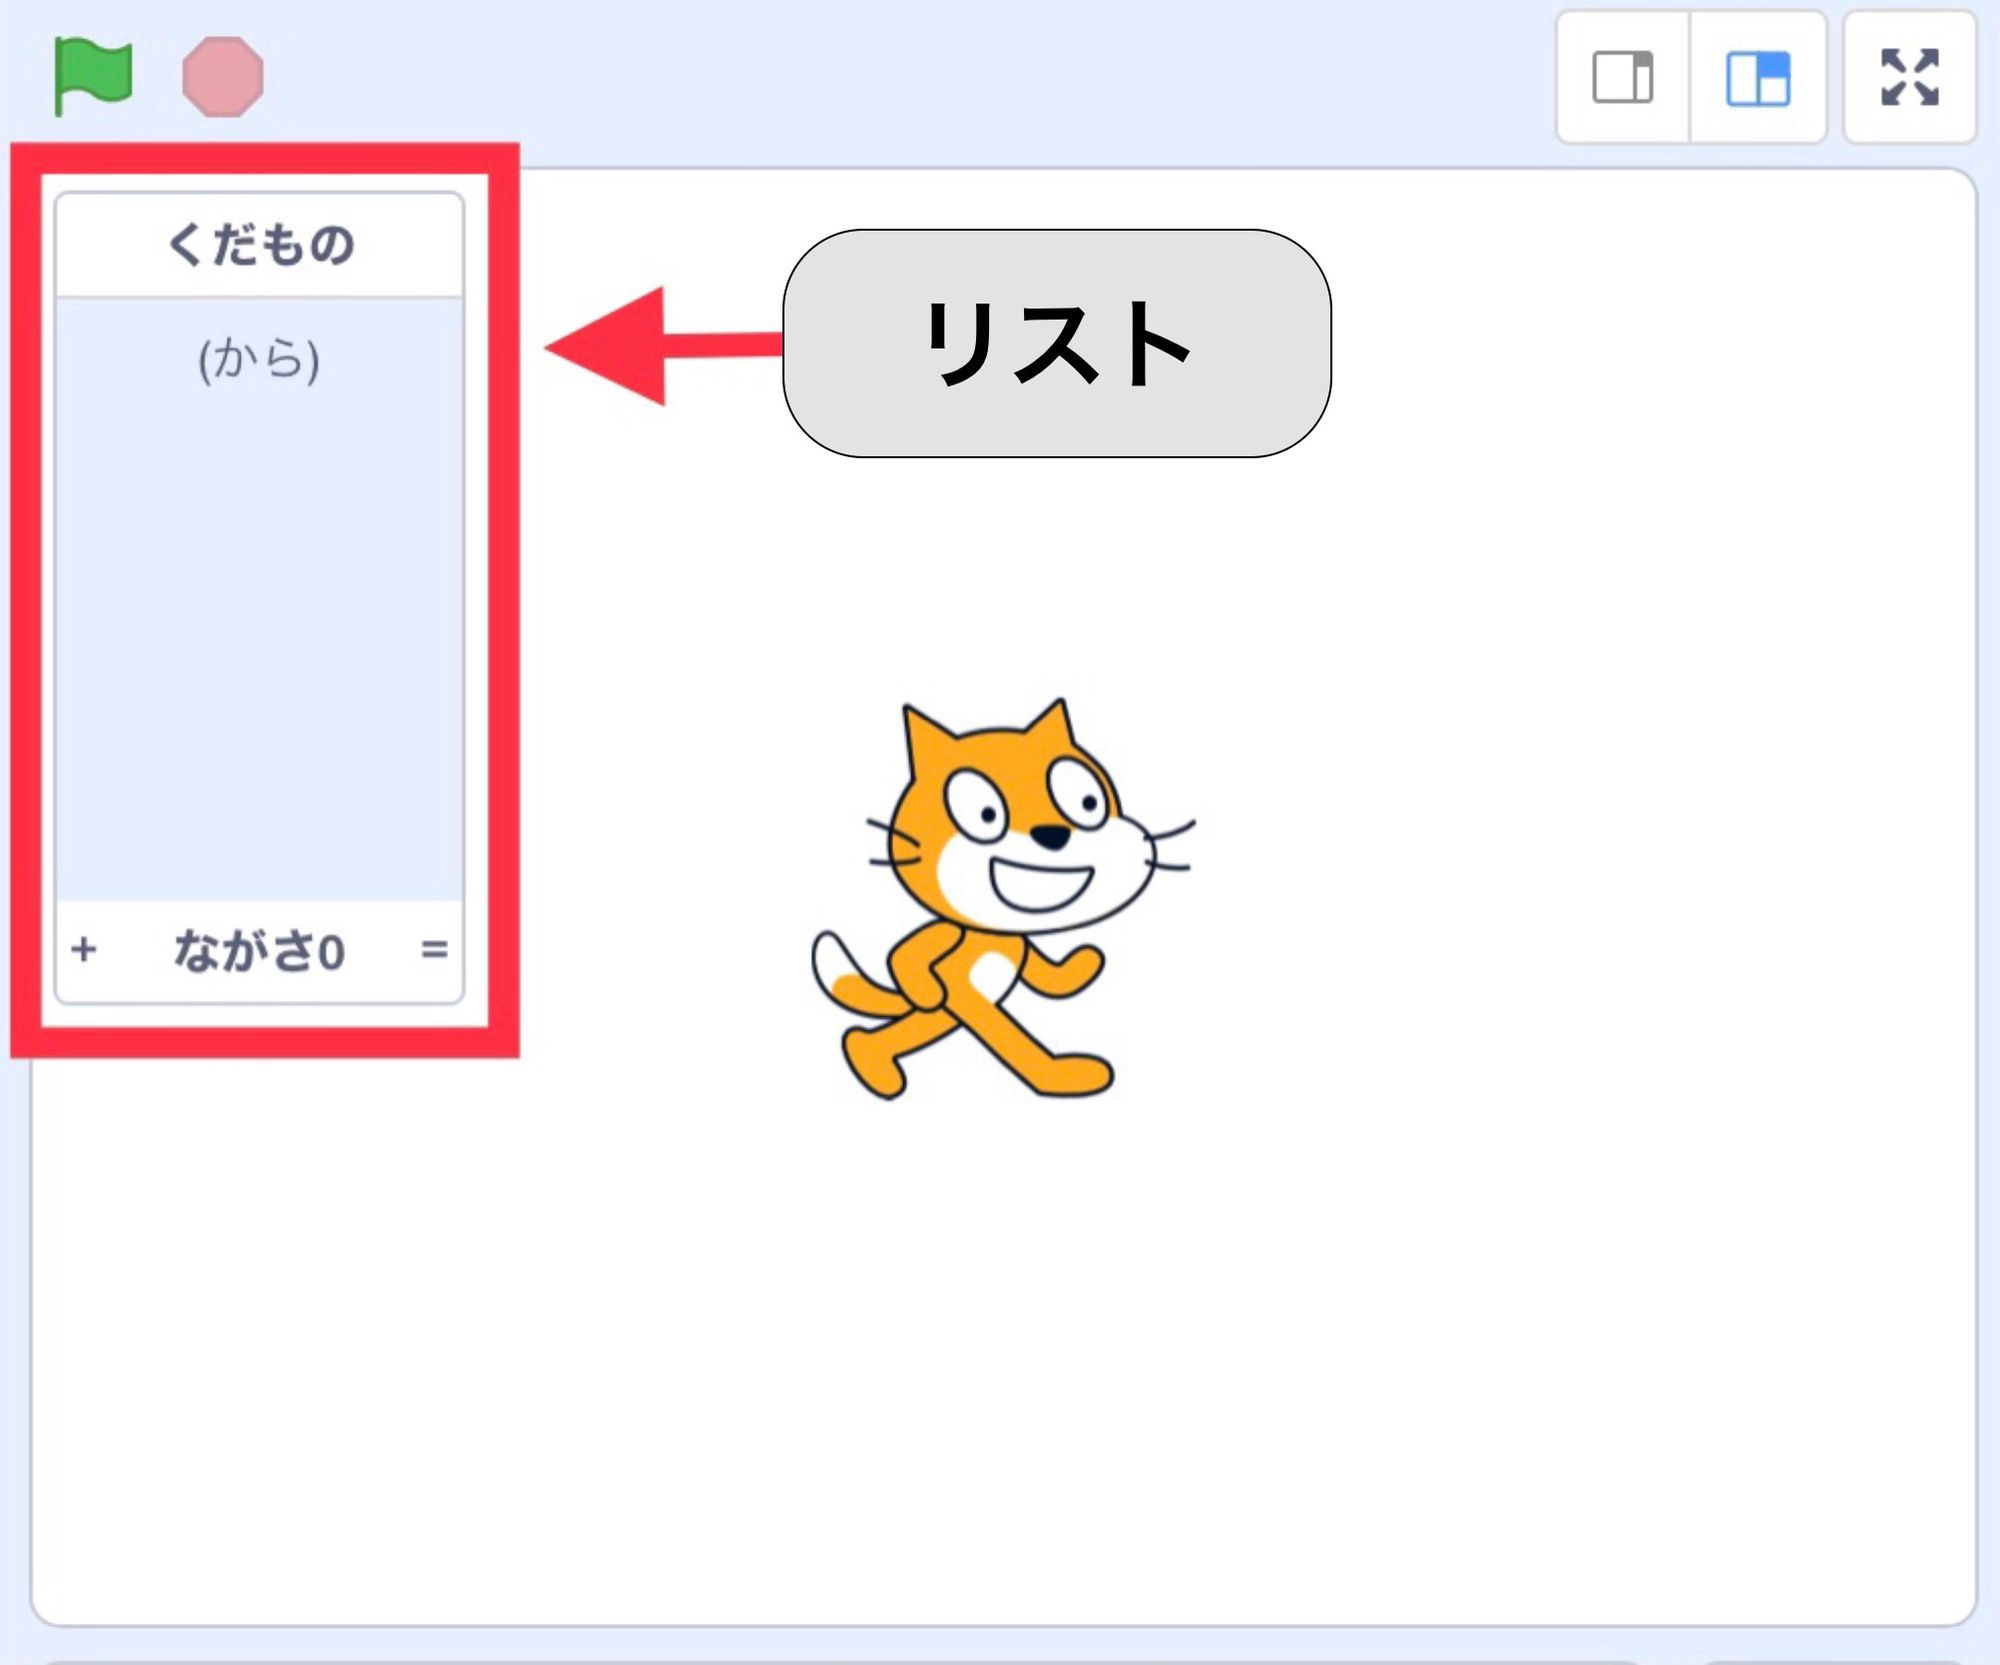Screen dimensions: 2000x1665
Task: Add item with the list plus button
Action: click(84, 949)
